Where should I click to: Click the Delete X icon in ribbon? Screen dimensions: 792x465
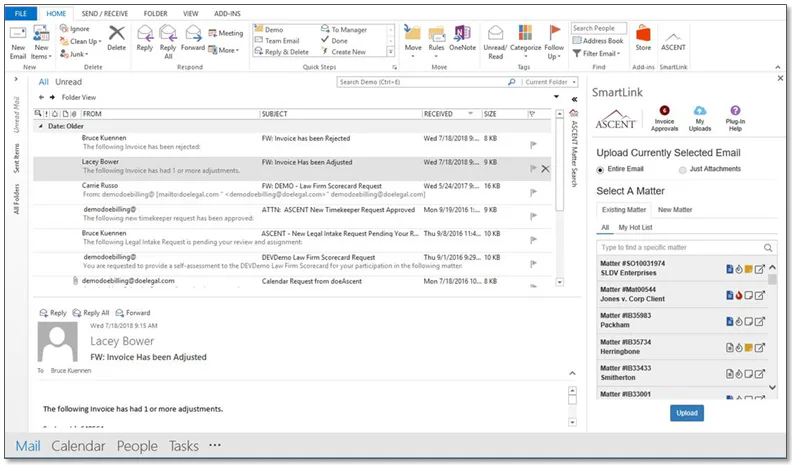[117, 33]
